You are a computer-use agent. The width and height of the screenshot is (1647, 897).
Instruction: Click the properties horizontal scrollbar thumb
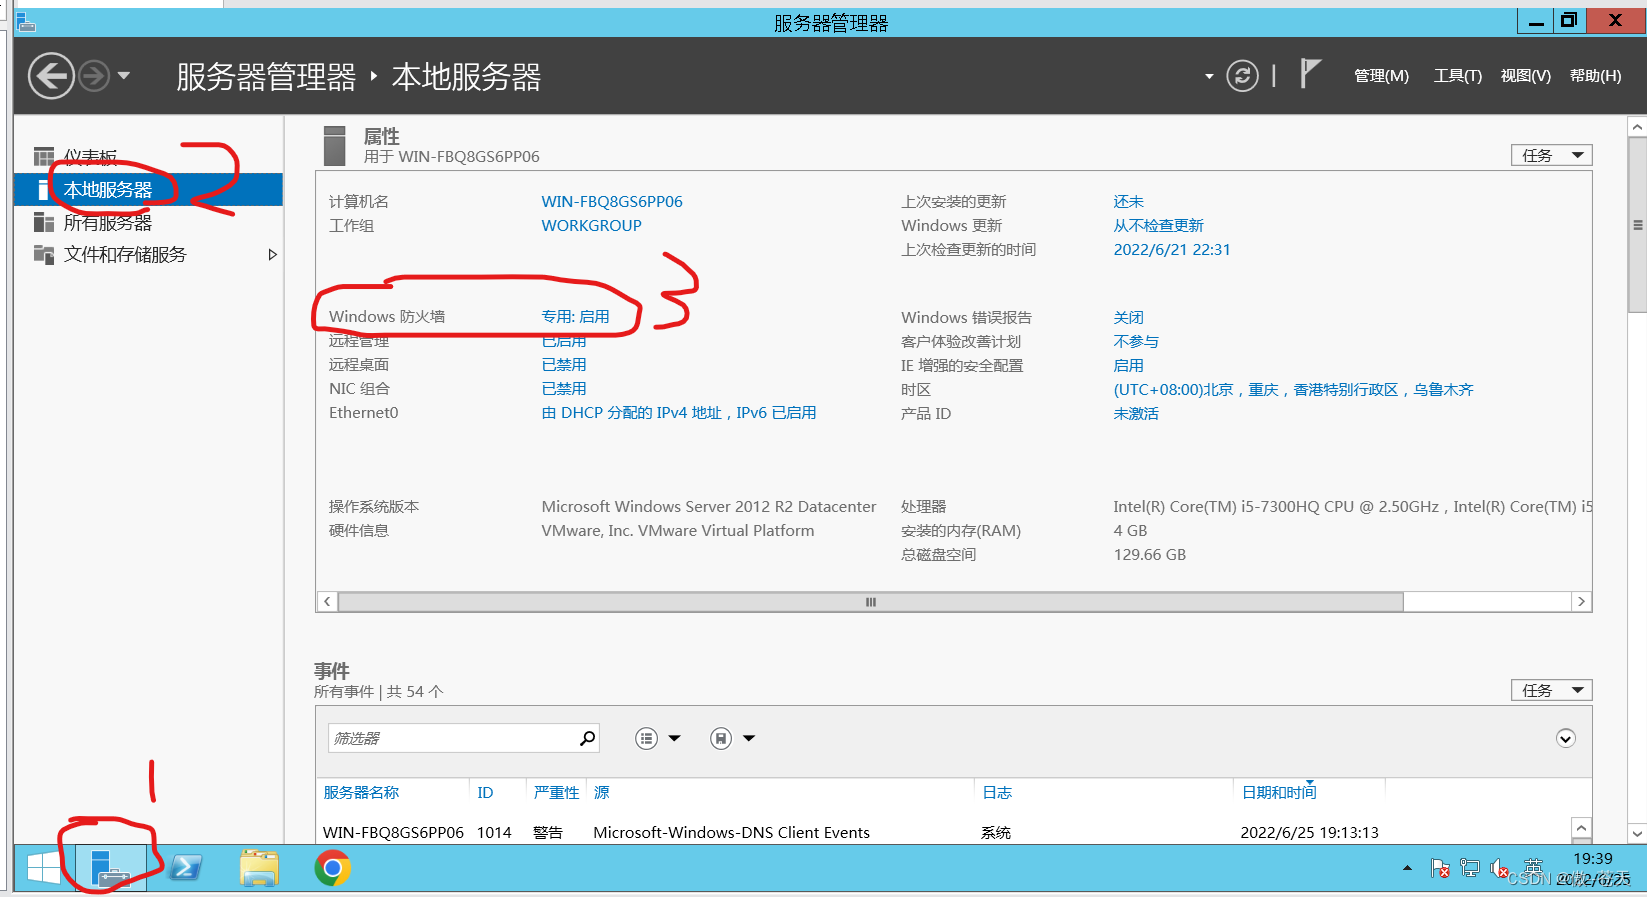[x=870, y=602]
